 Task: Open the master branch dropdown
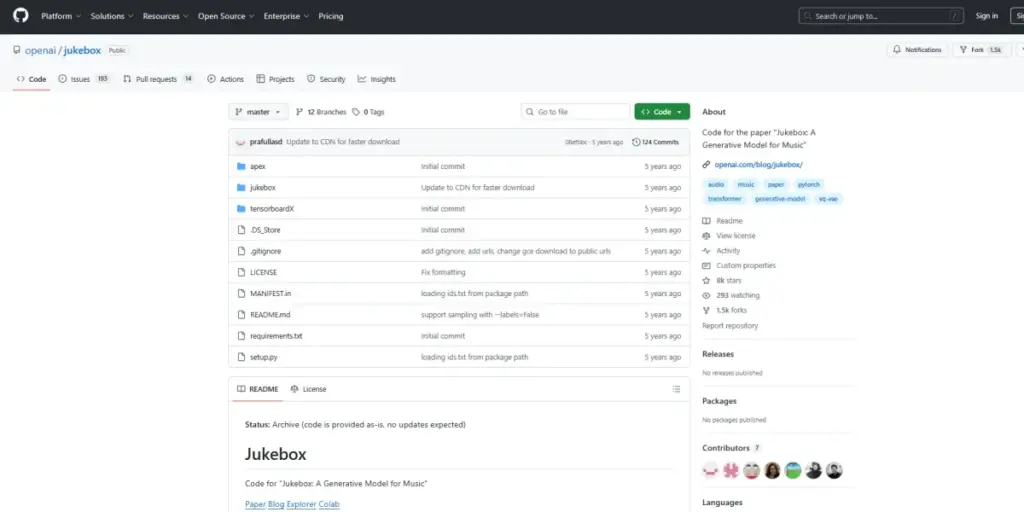(x=258, y=112)
